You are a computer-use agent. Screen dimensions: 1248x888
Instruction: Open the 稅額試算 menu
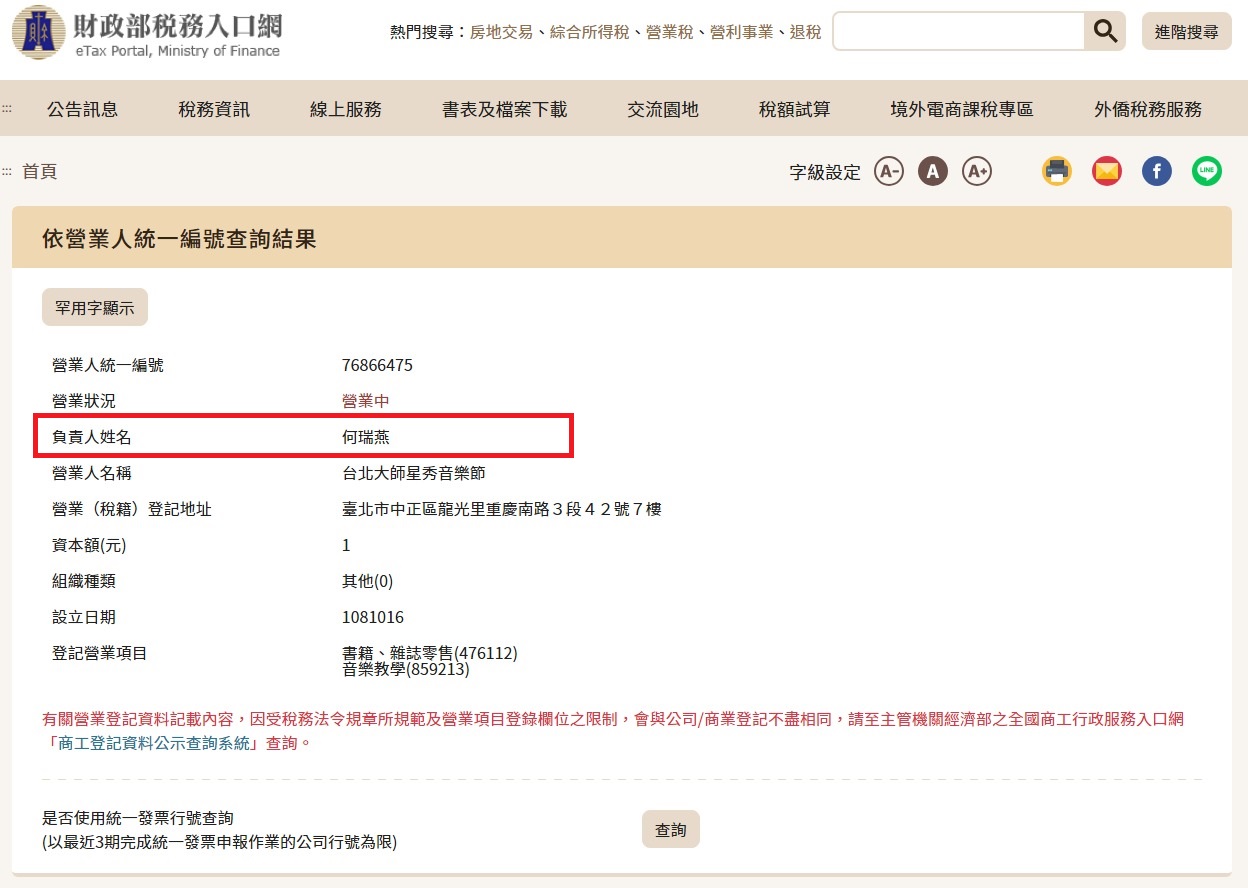[795, 109]
